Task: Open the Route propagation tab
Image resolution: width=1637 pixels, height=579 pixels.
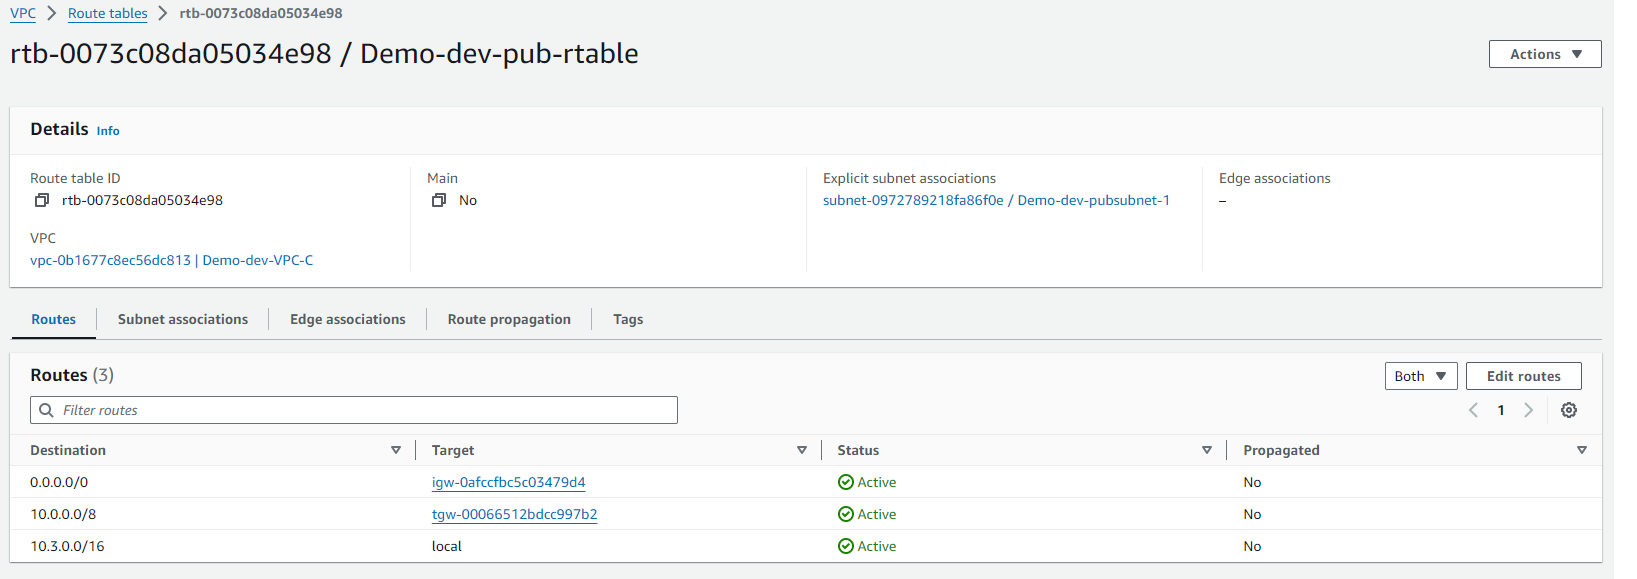Action: 509,319
